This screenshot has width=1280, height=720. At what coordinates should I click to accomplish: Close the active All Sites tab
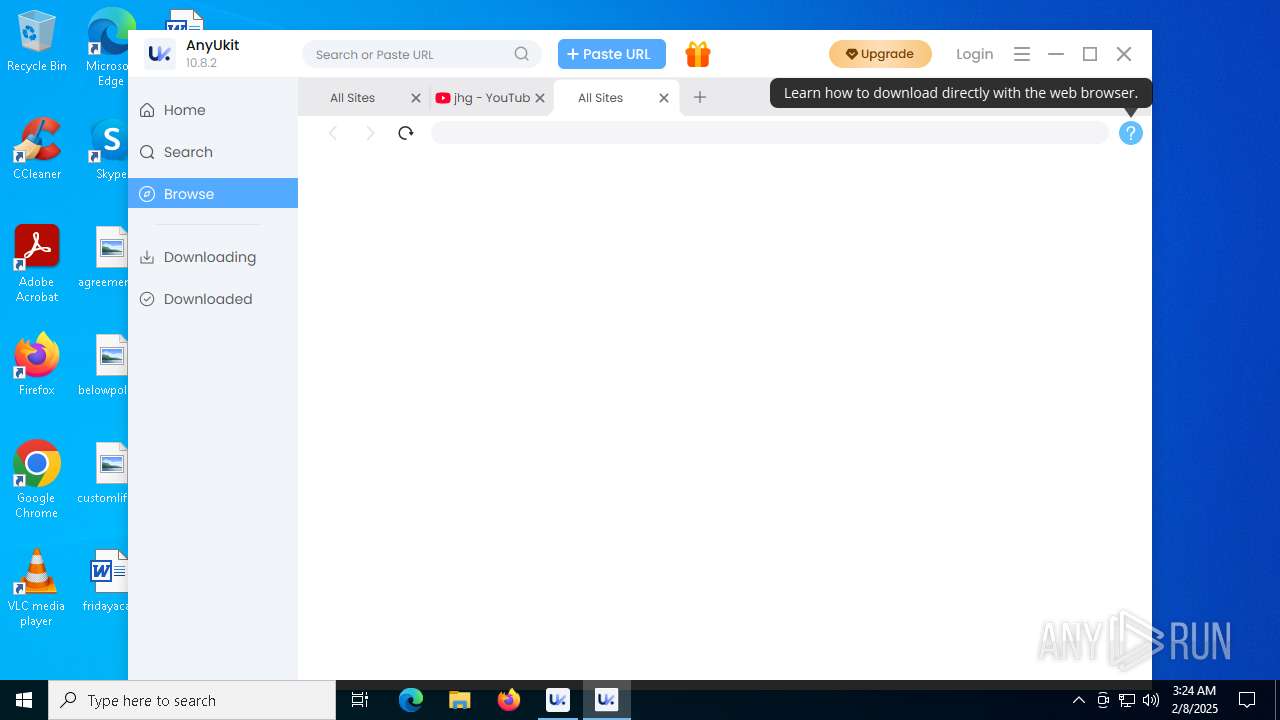click(x=664, y=98)
